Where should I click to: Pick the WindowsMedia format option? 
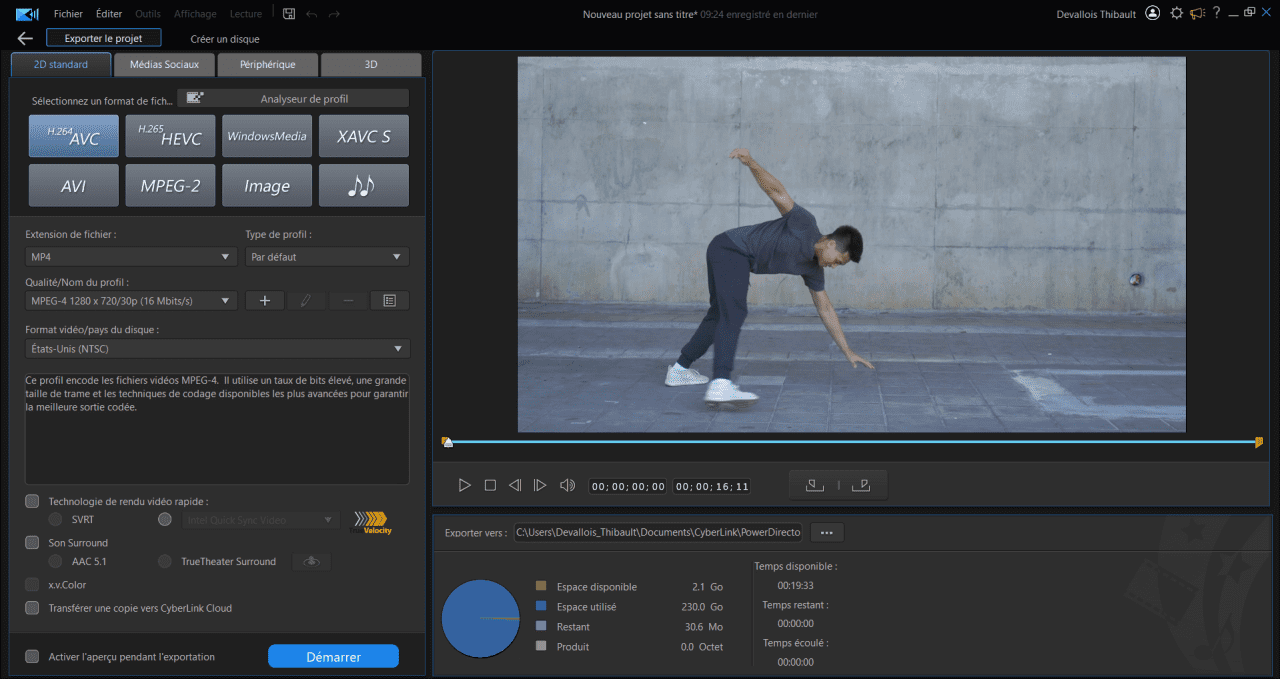point(267,135)
